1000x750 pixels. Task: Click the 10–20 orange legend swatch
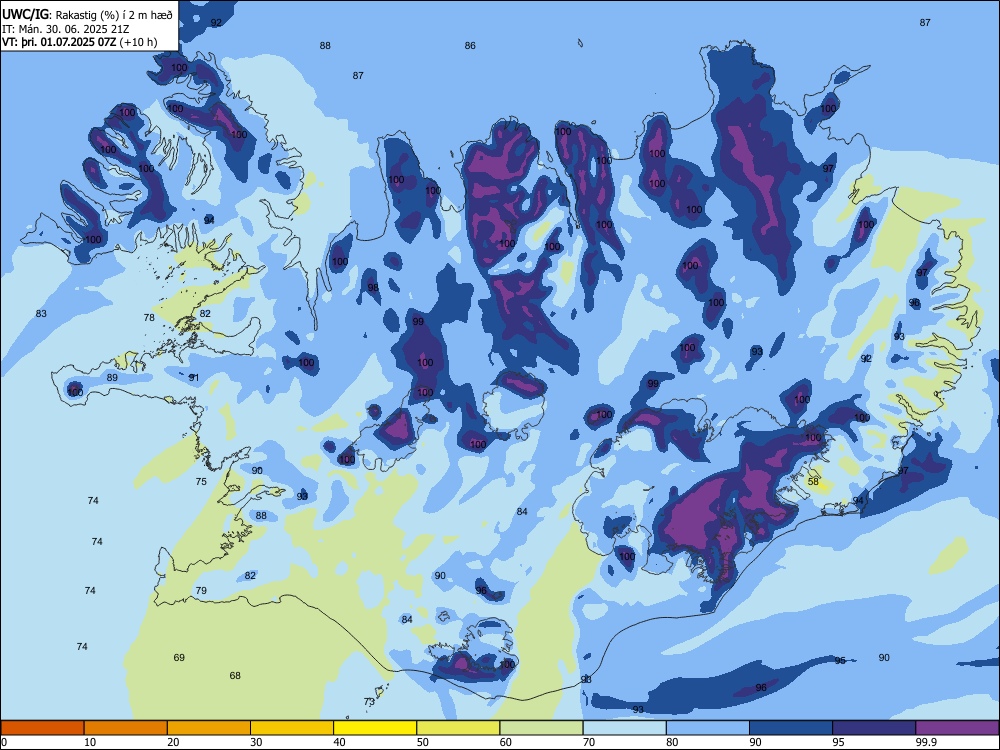(126, 728)
